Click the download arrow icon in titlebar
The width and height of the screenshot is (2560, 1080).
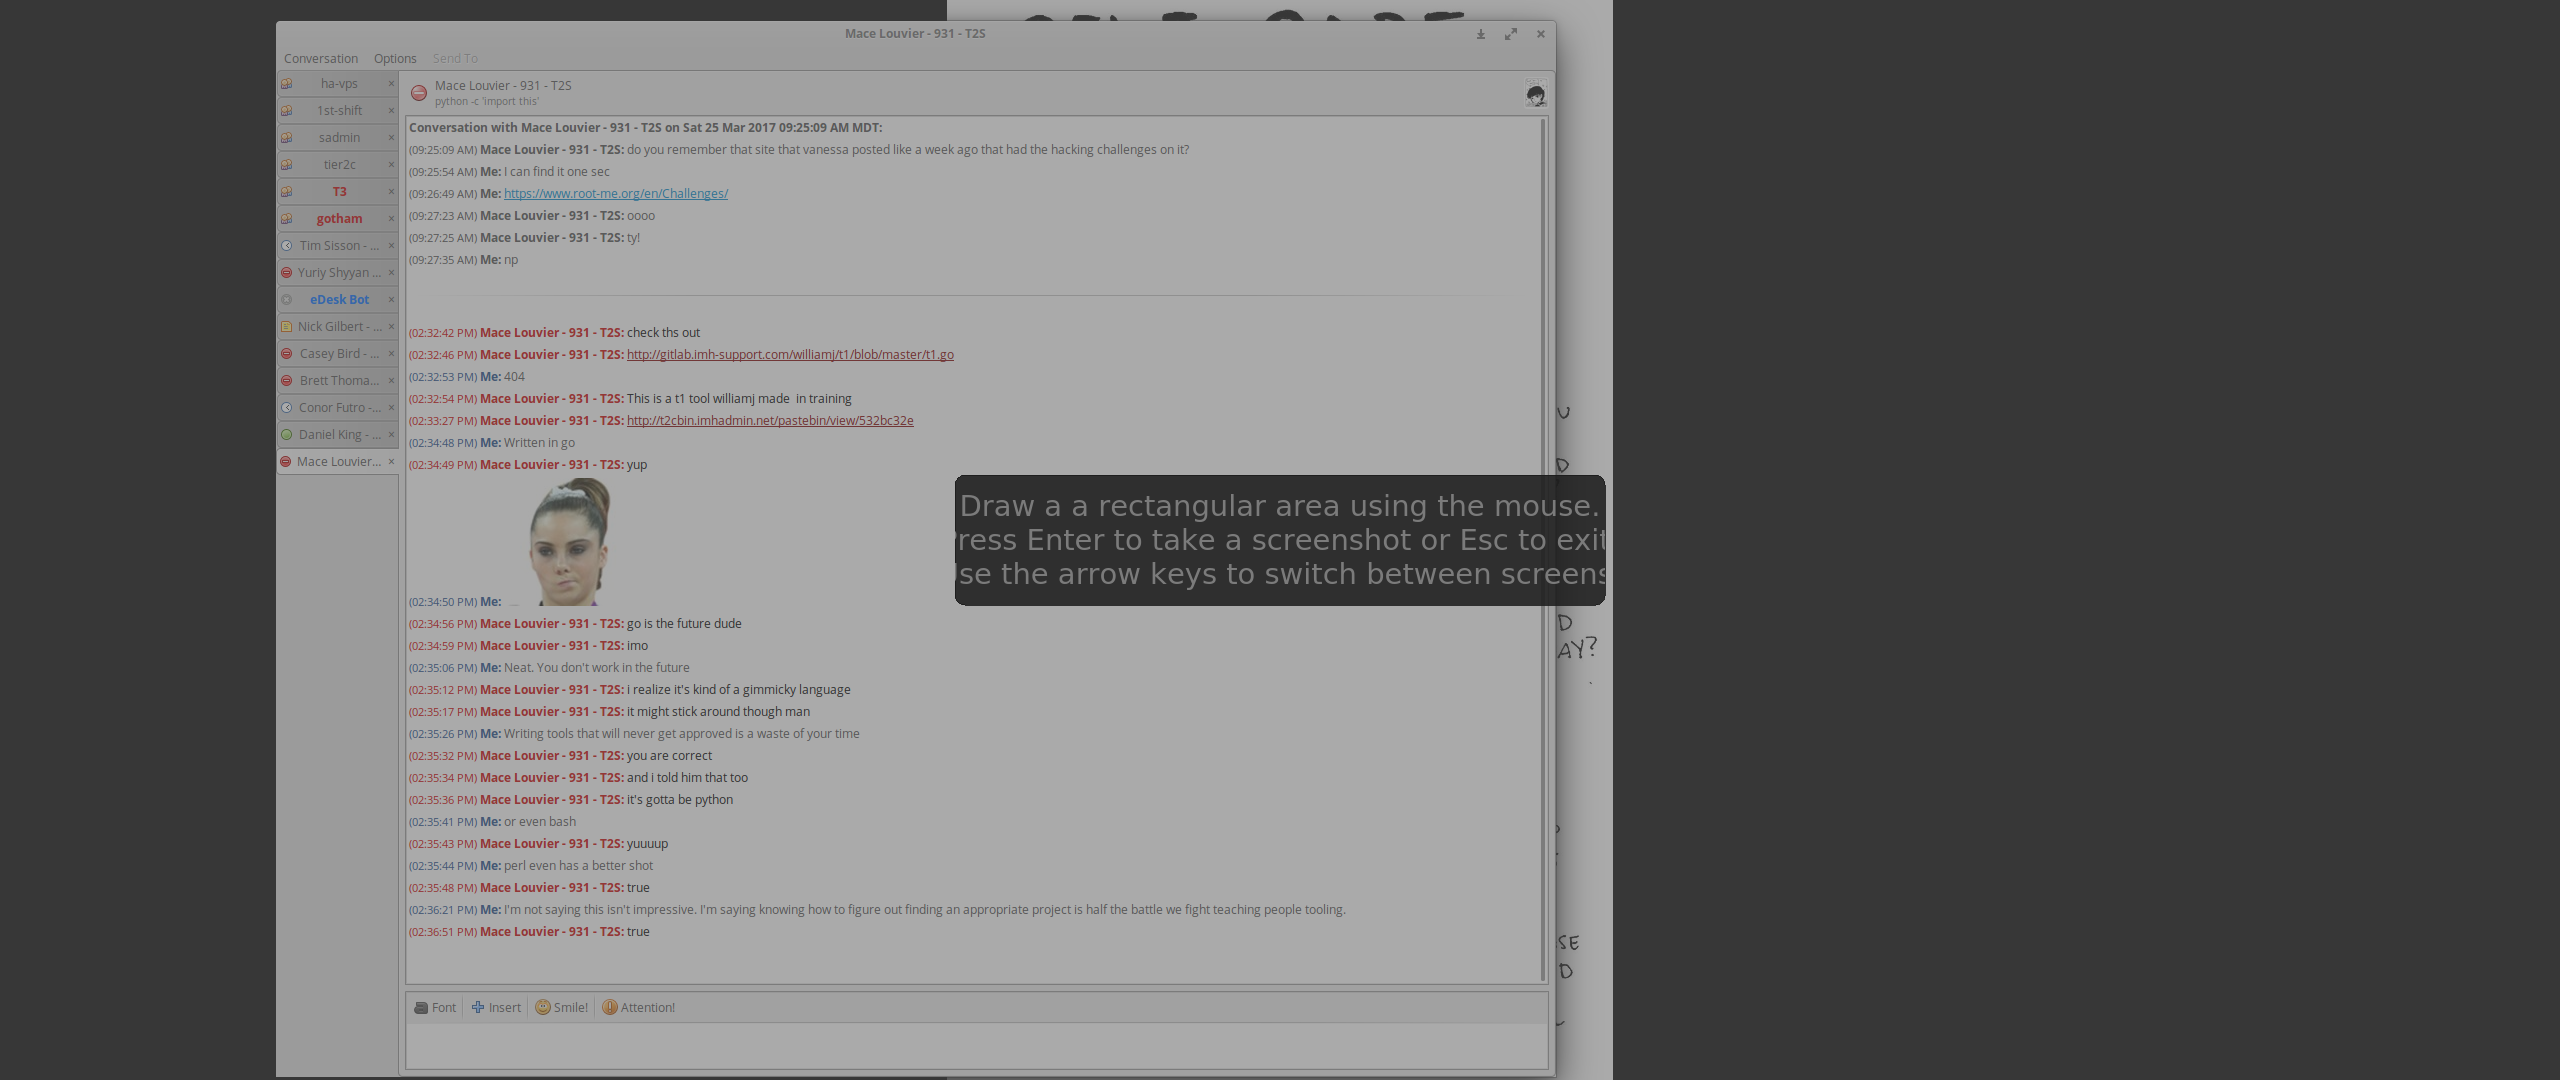pyautogui.click(x=1481, y=34)
